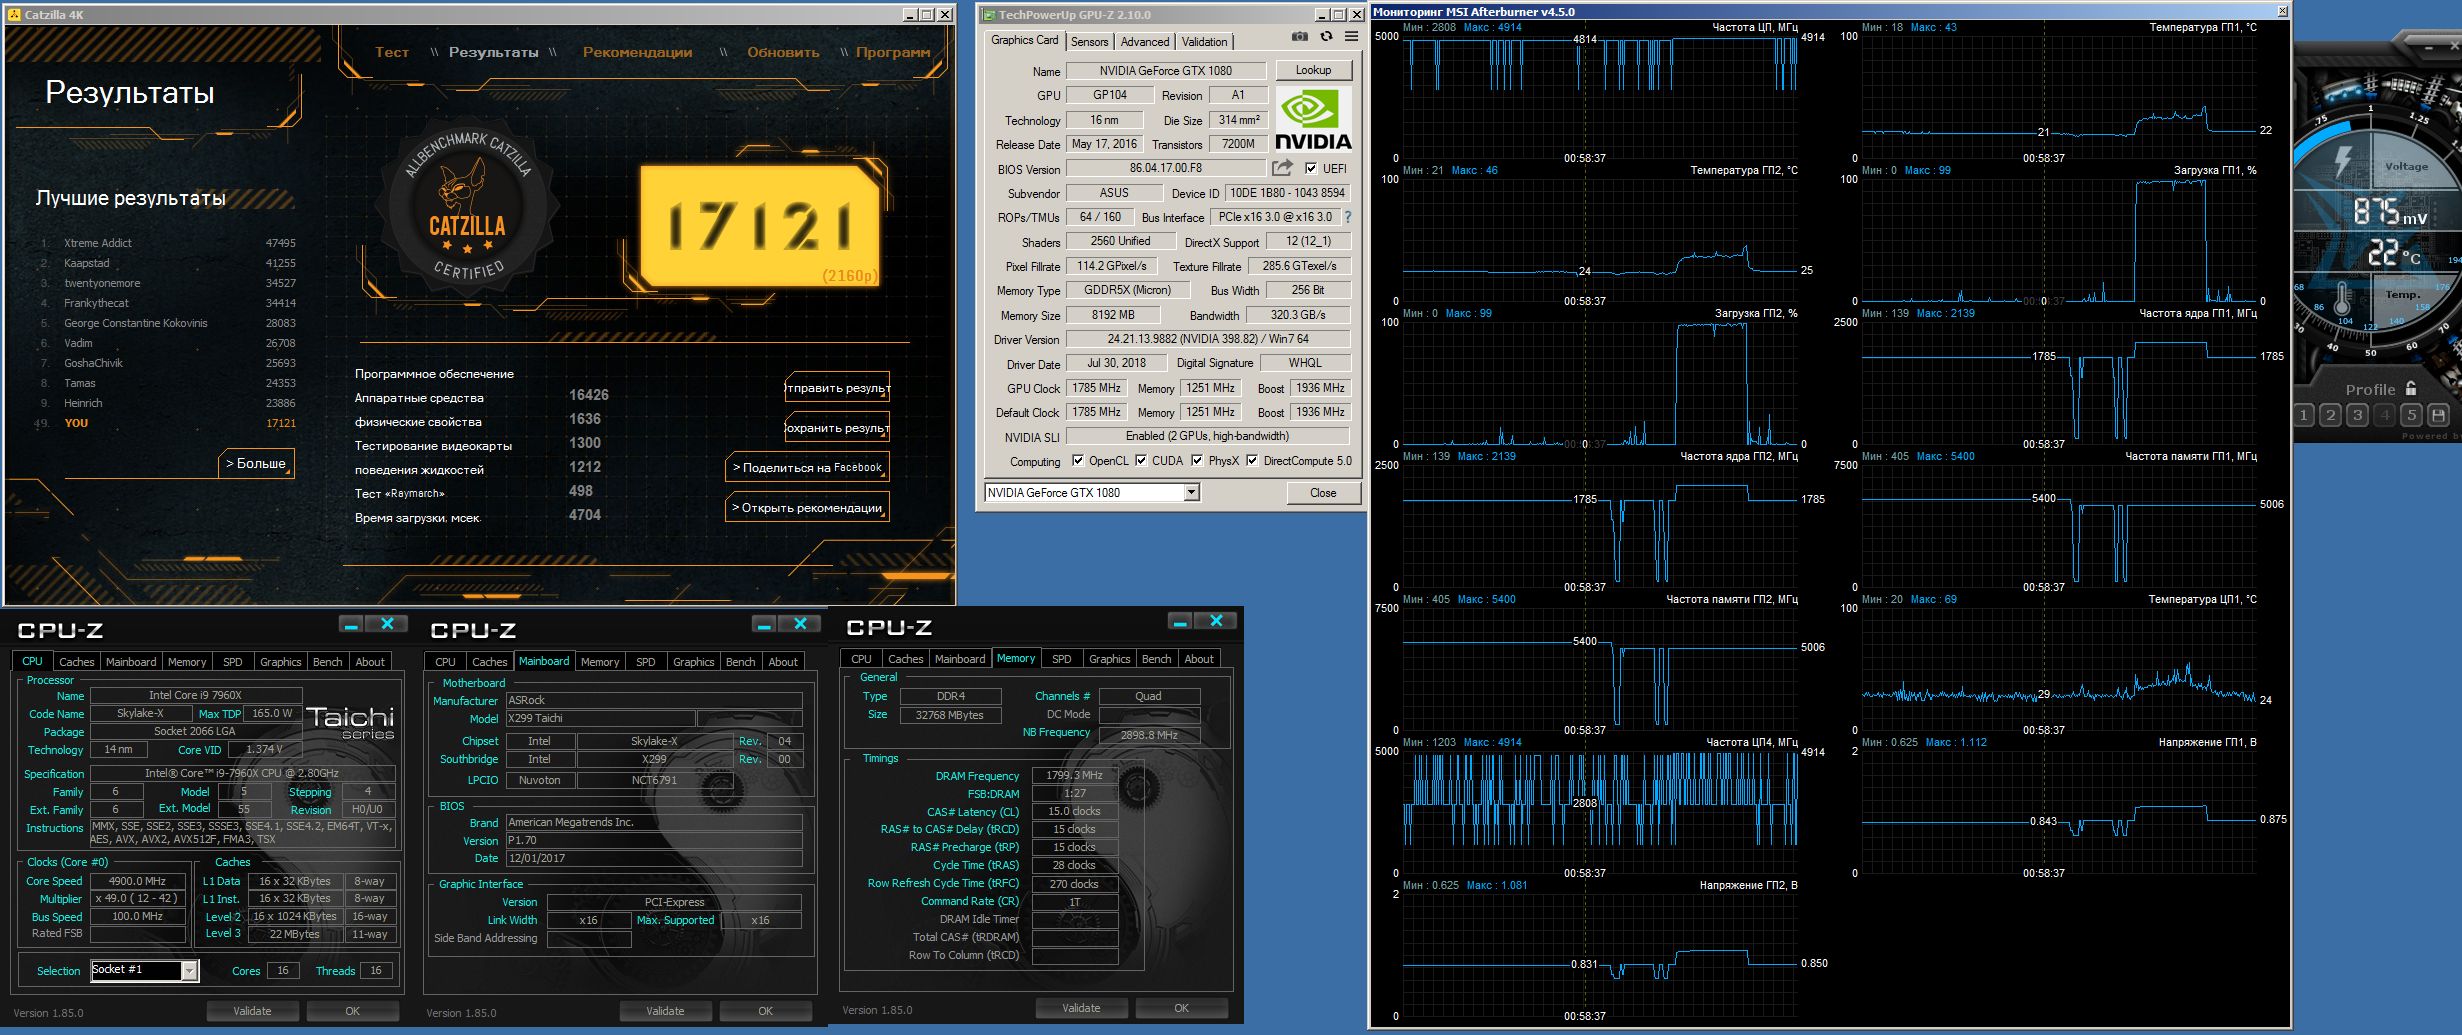
Task: Select Afterburner profile slot 3
Action: 2358,415
